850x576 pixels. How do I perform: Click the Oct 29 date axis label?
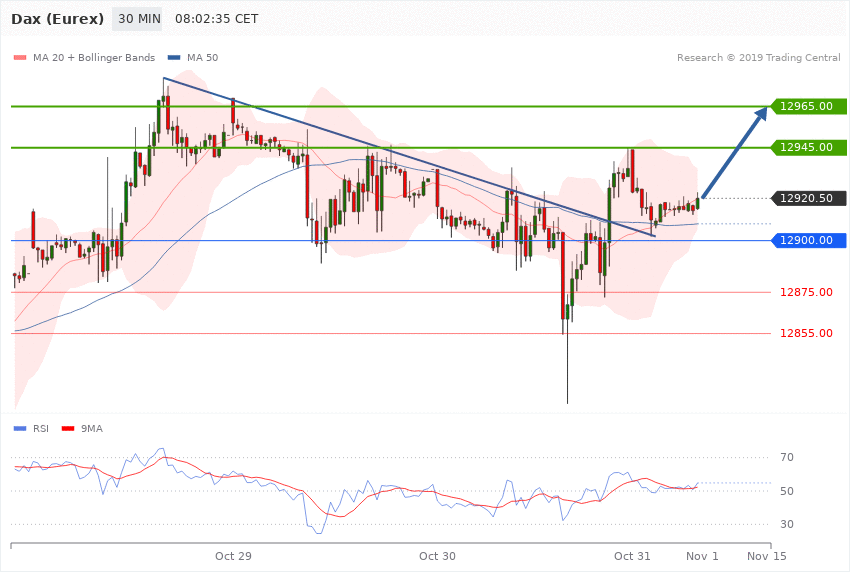tap(233, 556)
